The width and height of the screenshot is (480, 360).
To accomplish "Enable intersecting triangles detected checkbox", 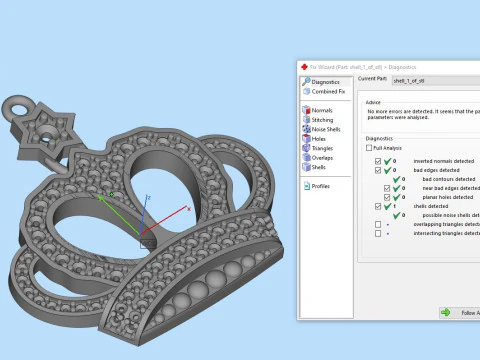I will [378, 233].
